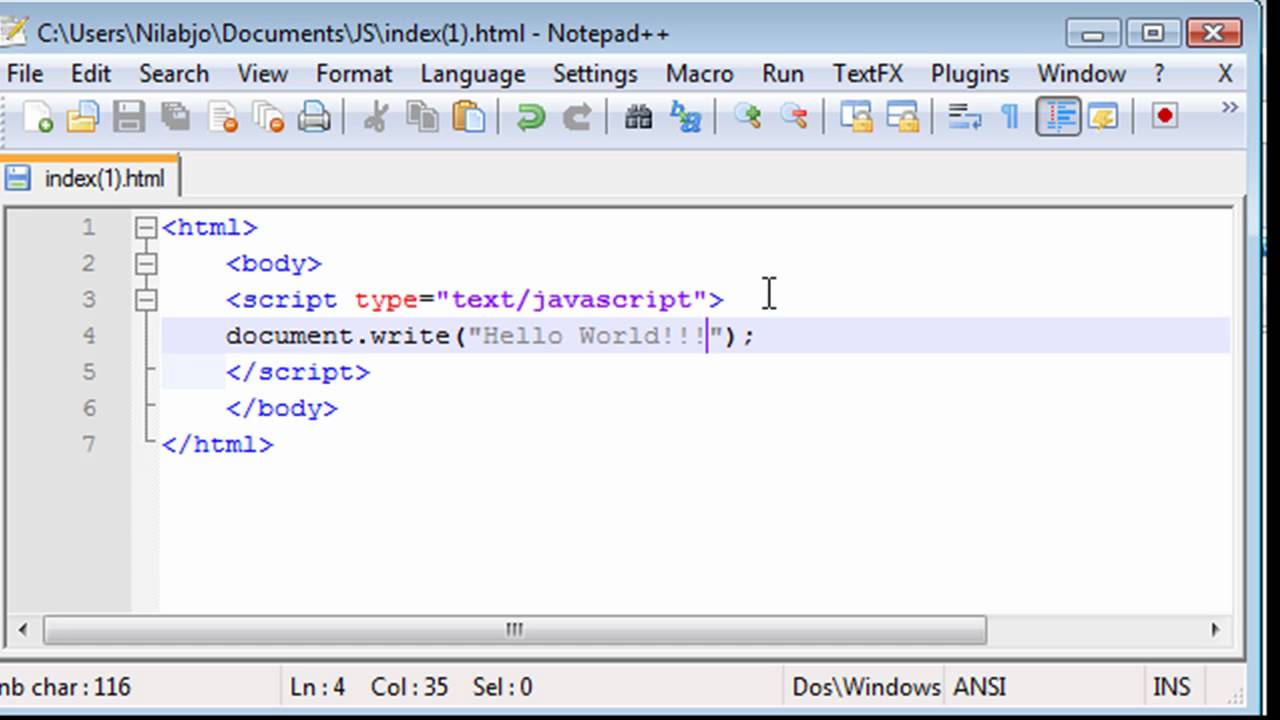Open the Run menu

tap(783, 74)
